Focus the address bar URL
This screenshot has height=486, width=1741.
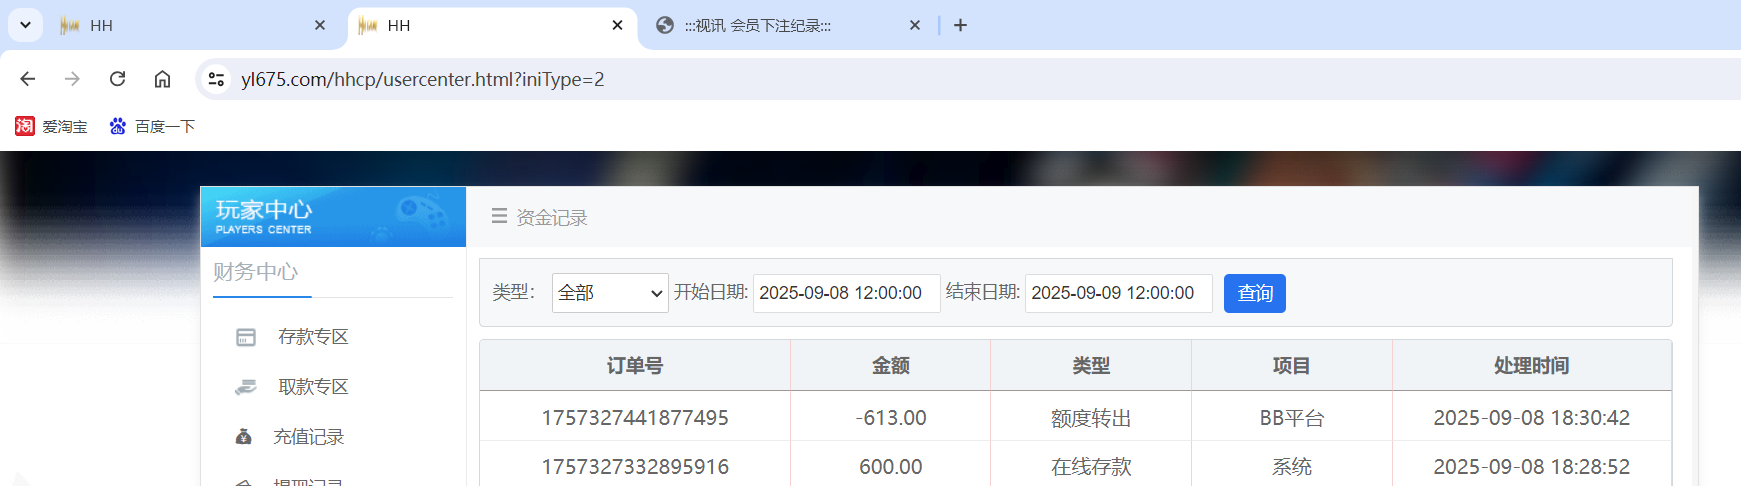click(423, 79)
